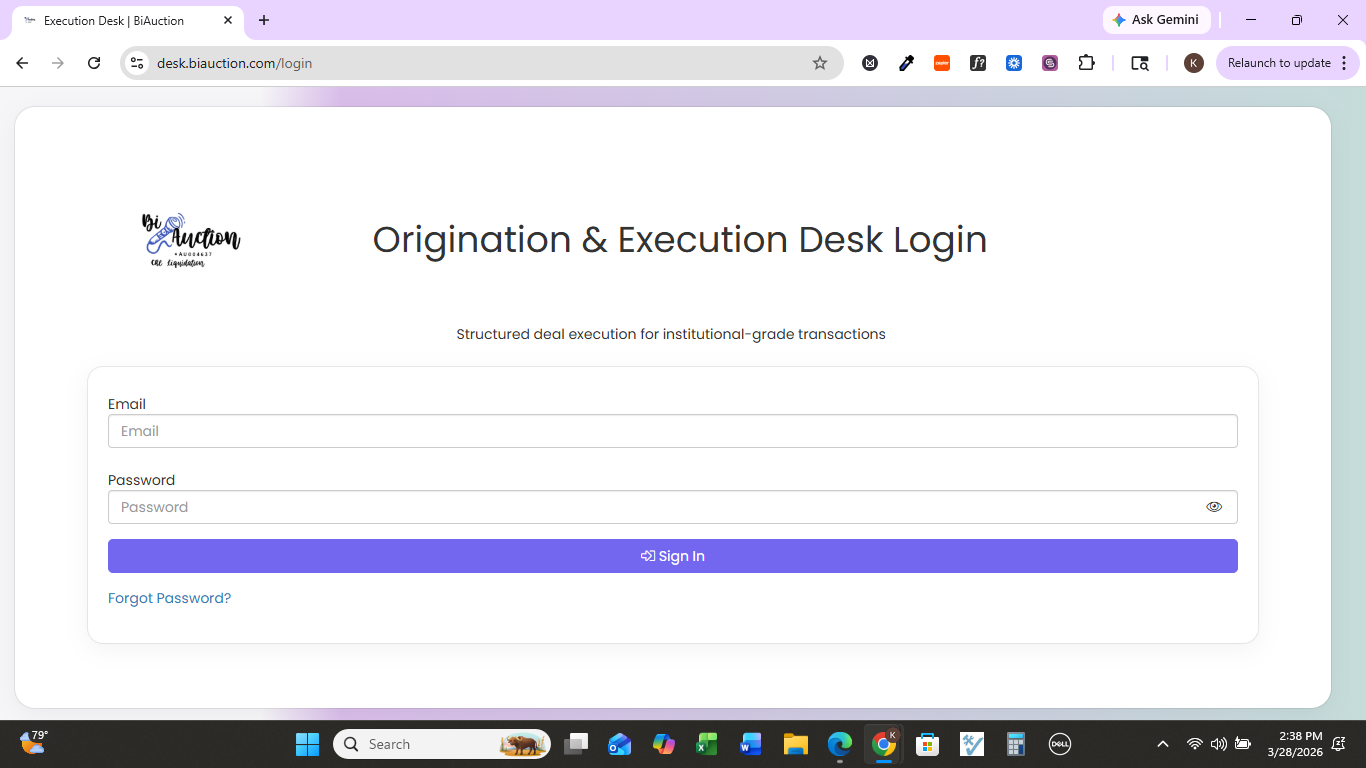
Task: Click the taskbar Search box
Action: tap(442, 744)
